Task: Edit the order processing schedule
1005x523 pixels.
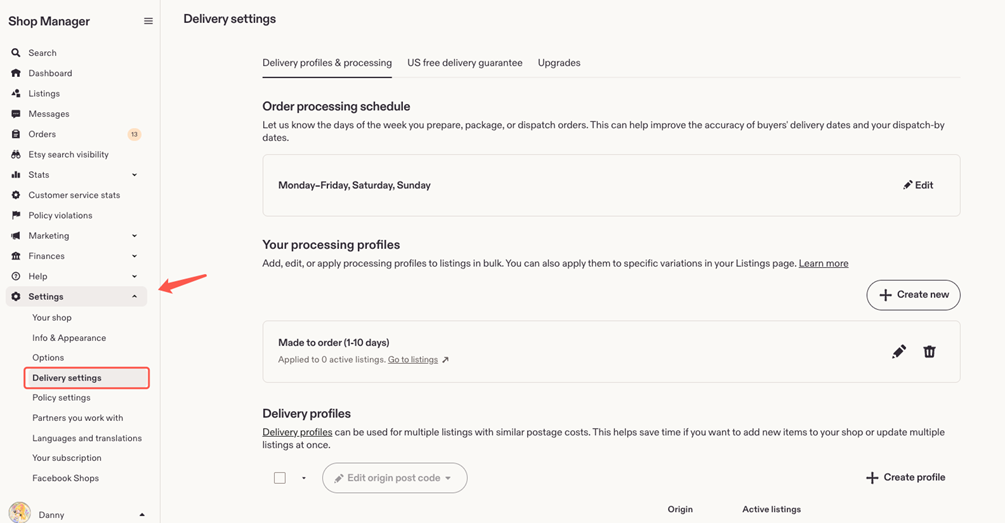Action: pyautogui.click(x=918, y=185)
